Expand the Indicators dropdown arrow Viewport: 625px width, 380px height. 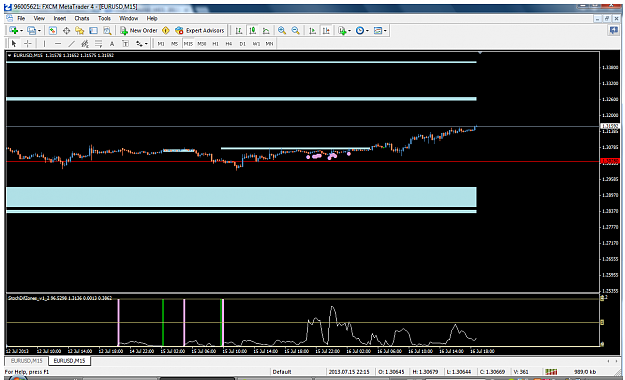coord(349,31)
